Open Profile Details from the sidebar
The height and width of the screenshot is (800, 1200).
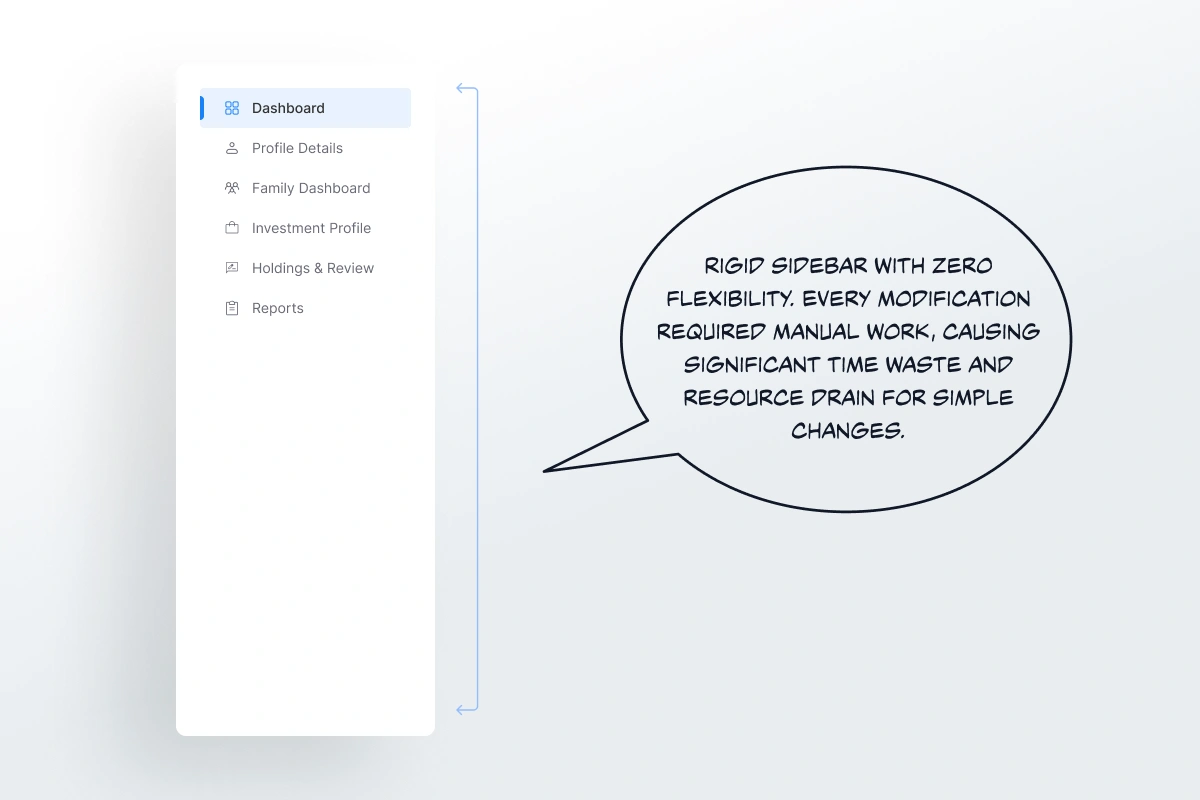coord(297,148)
